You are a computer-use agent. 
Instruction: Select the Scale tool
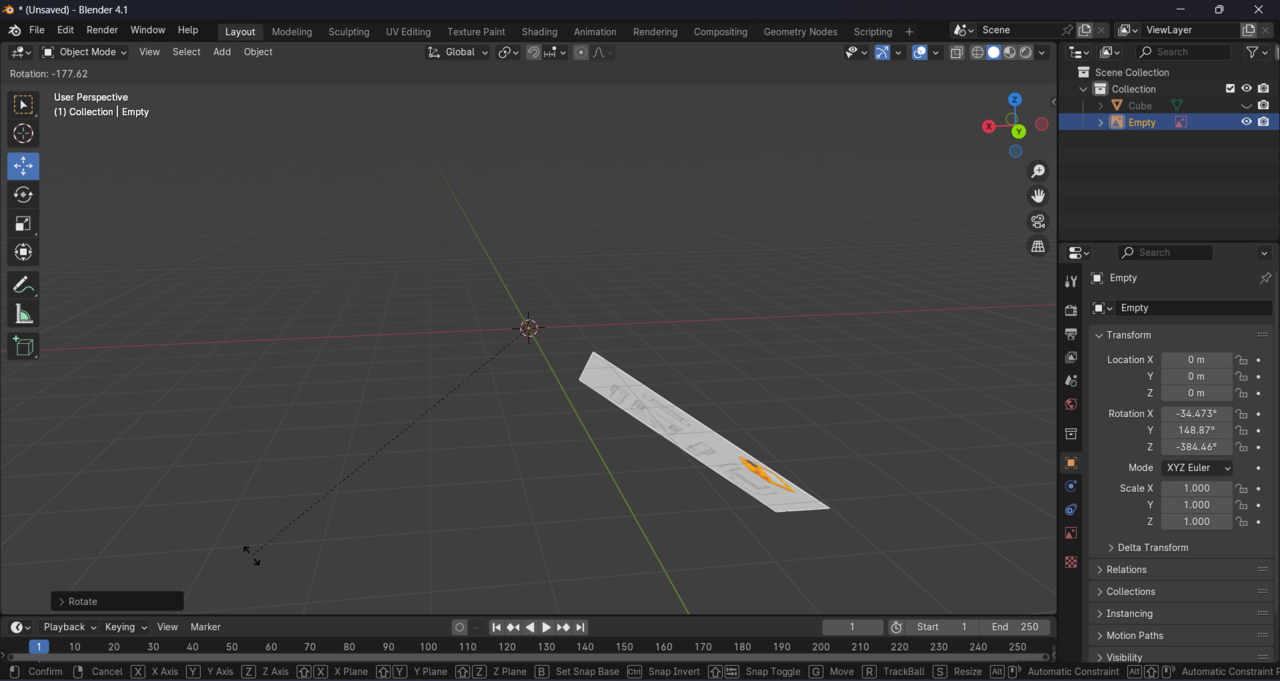(23, 224)
